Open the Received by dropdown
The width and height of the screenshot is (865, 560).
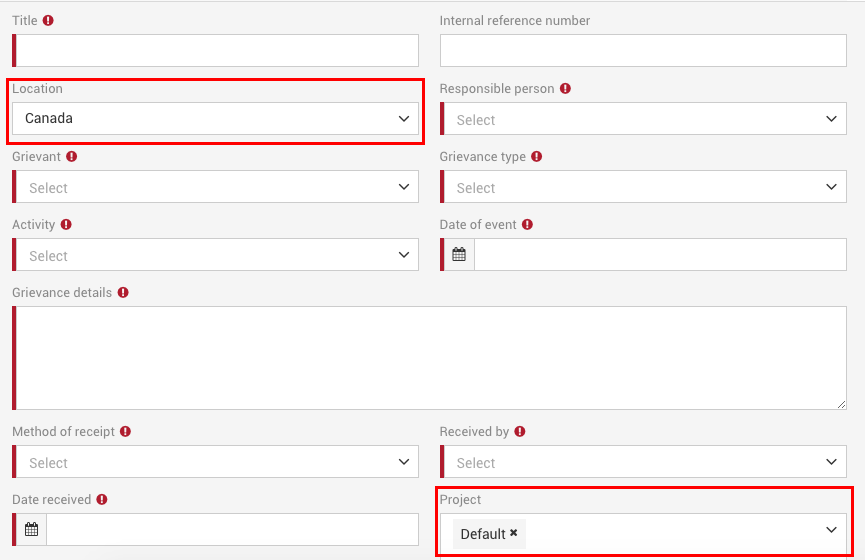pos(644,462)
